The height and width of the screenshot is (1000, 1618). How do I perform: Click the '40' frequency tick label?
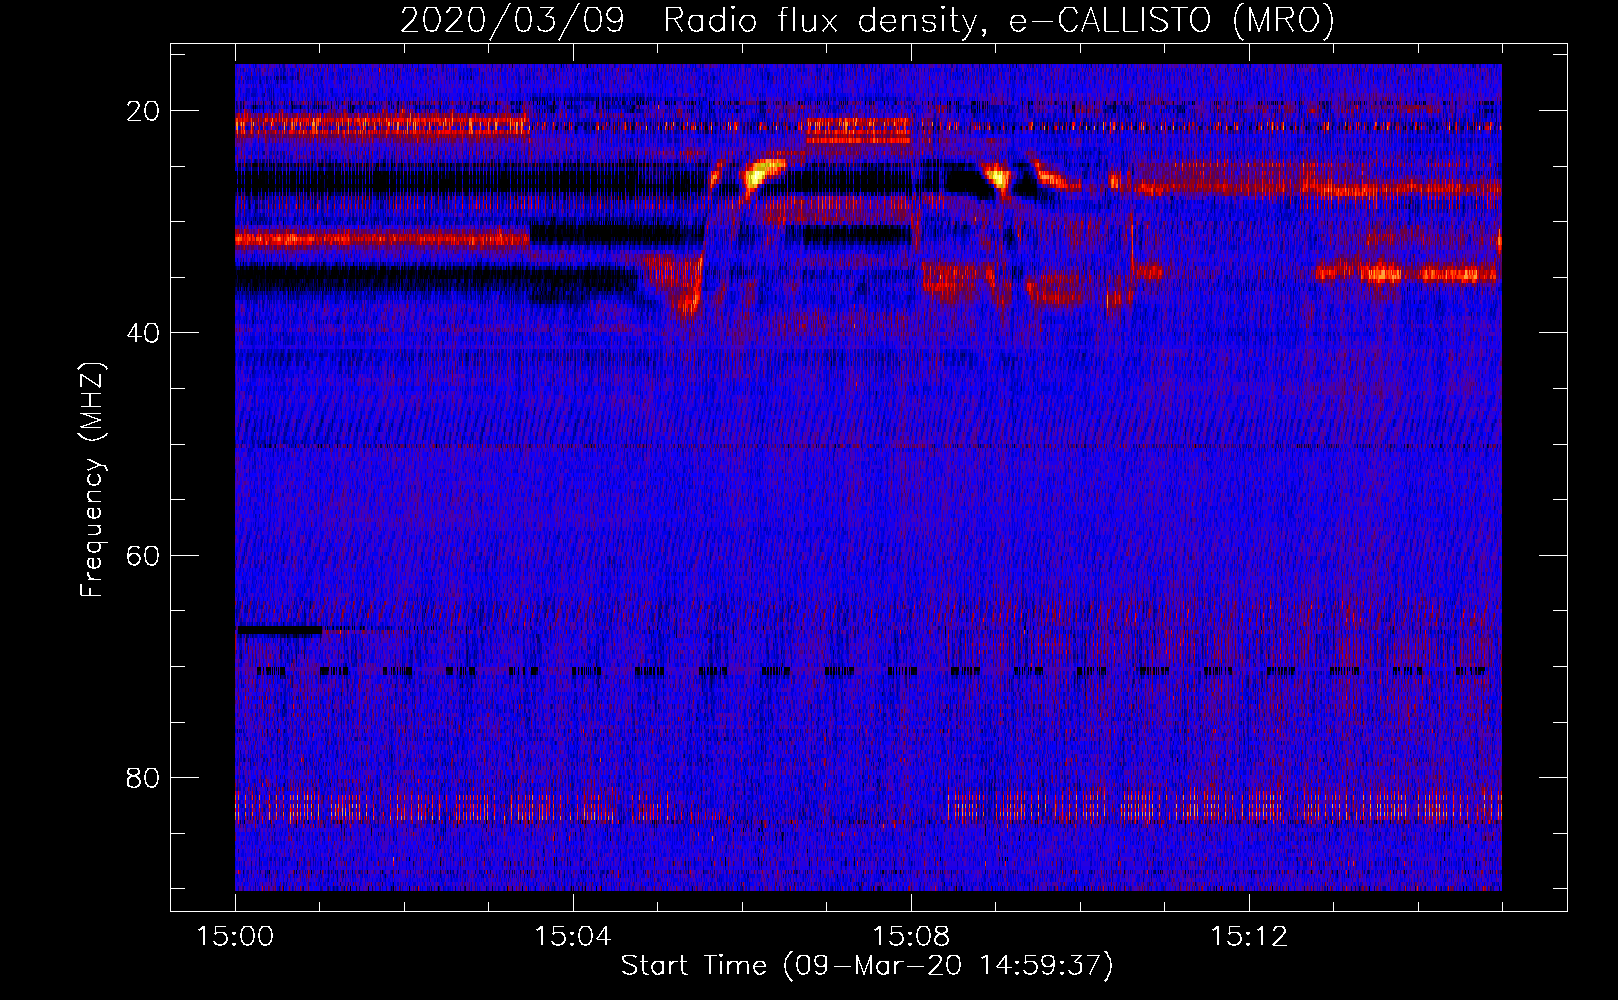[x=143, y=333]
